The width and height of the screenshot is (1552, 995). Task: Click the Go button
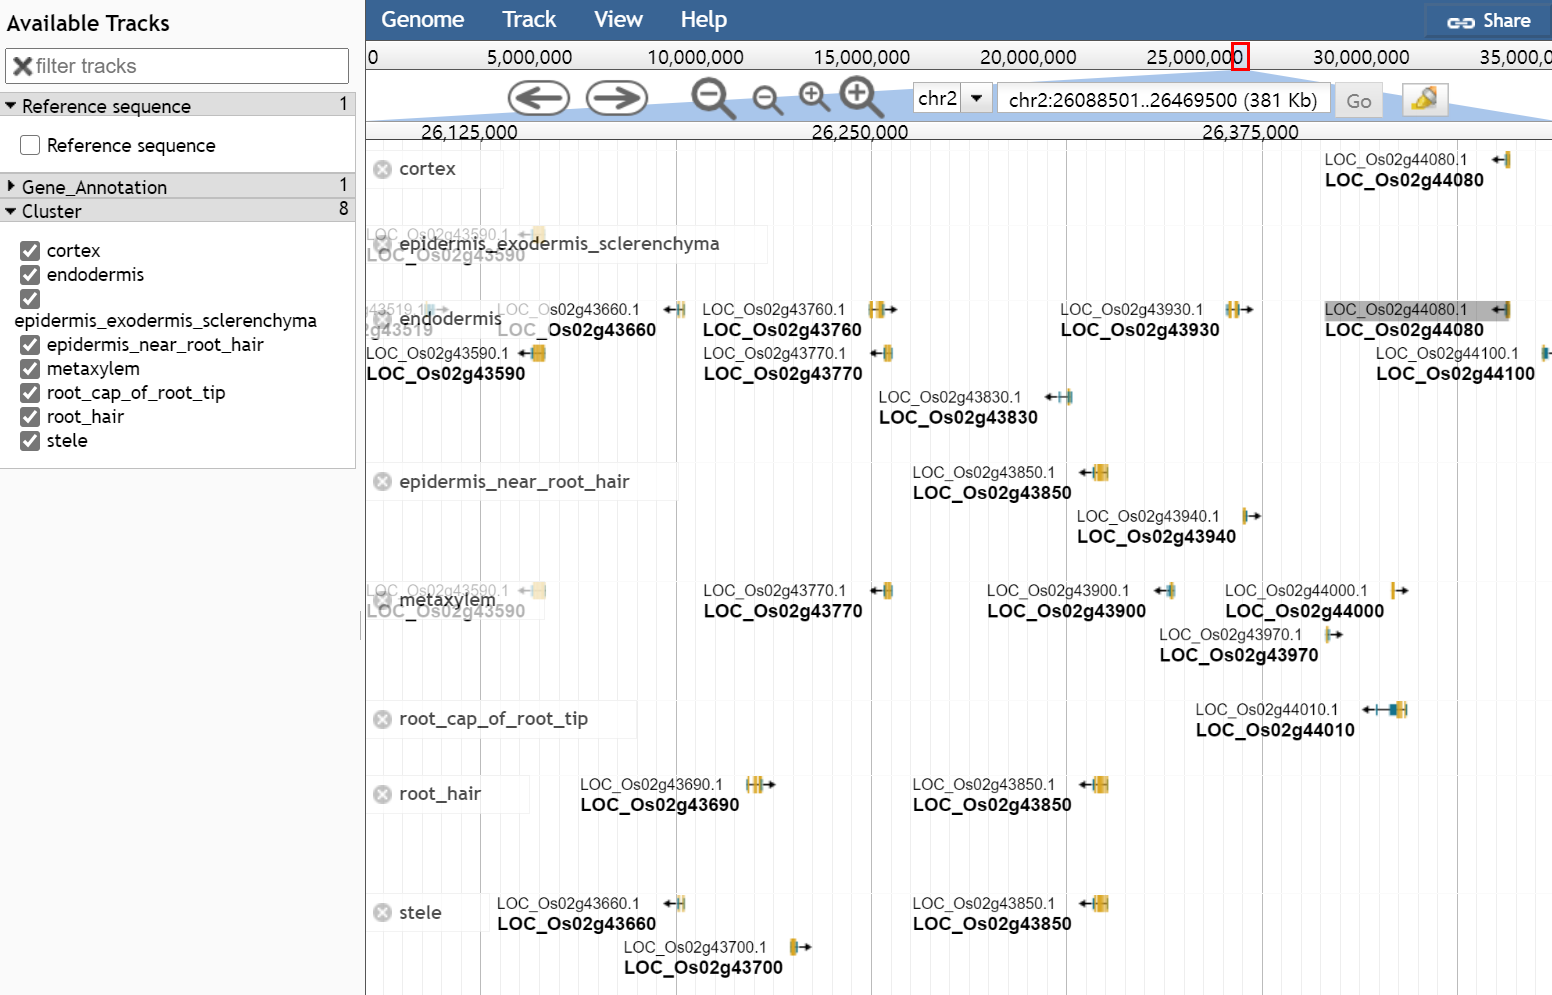[x=1358, y=100]
